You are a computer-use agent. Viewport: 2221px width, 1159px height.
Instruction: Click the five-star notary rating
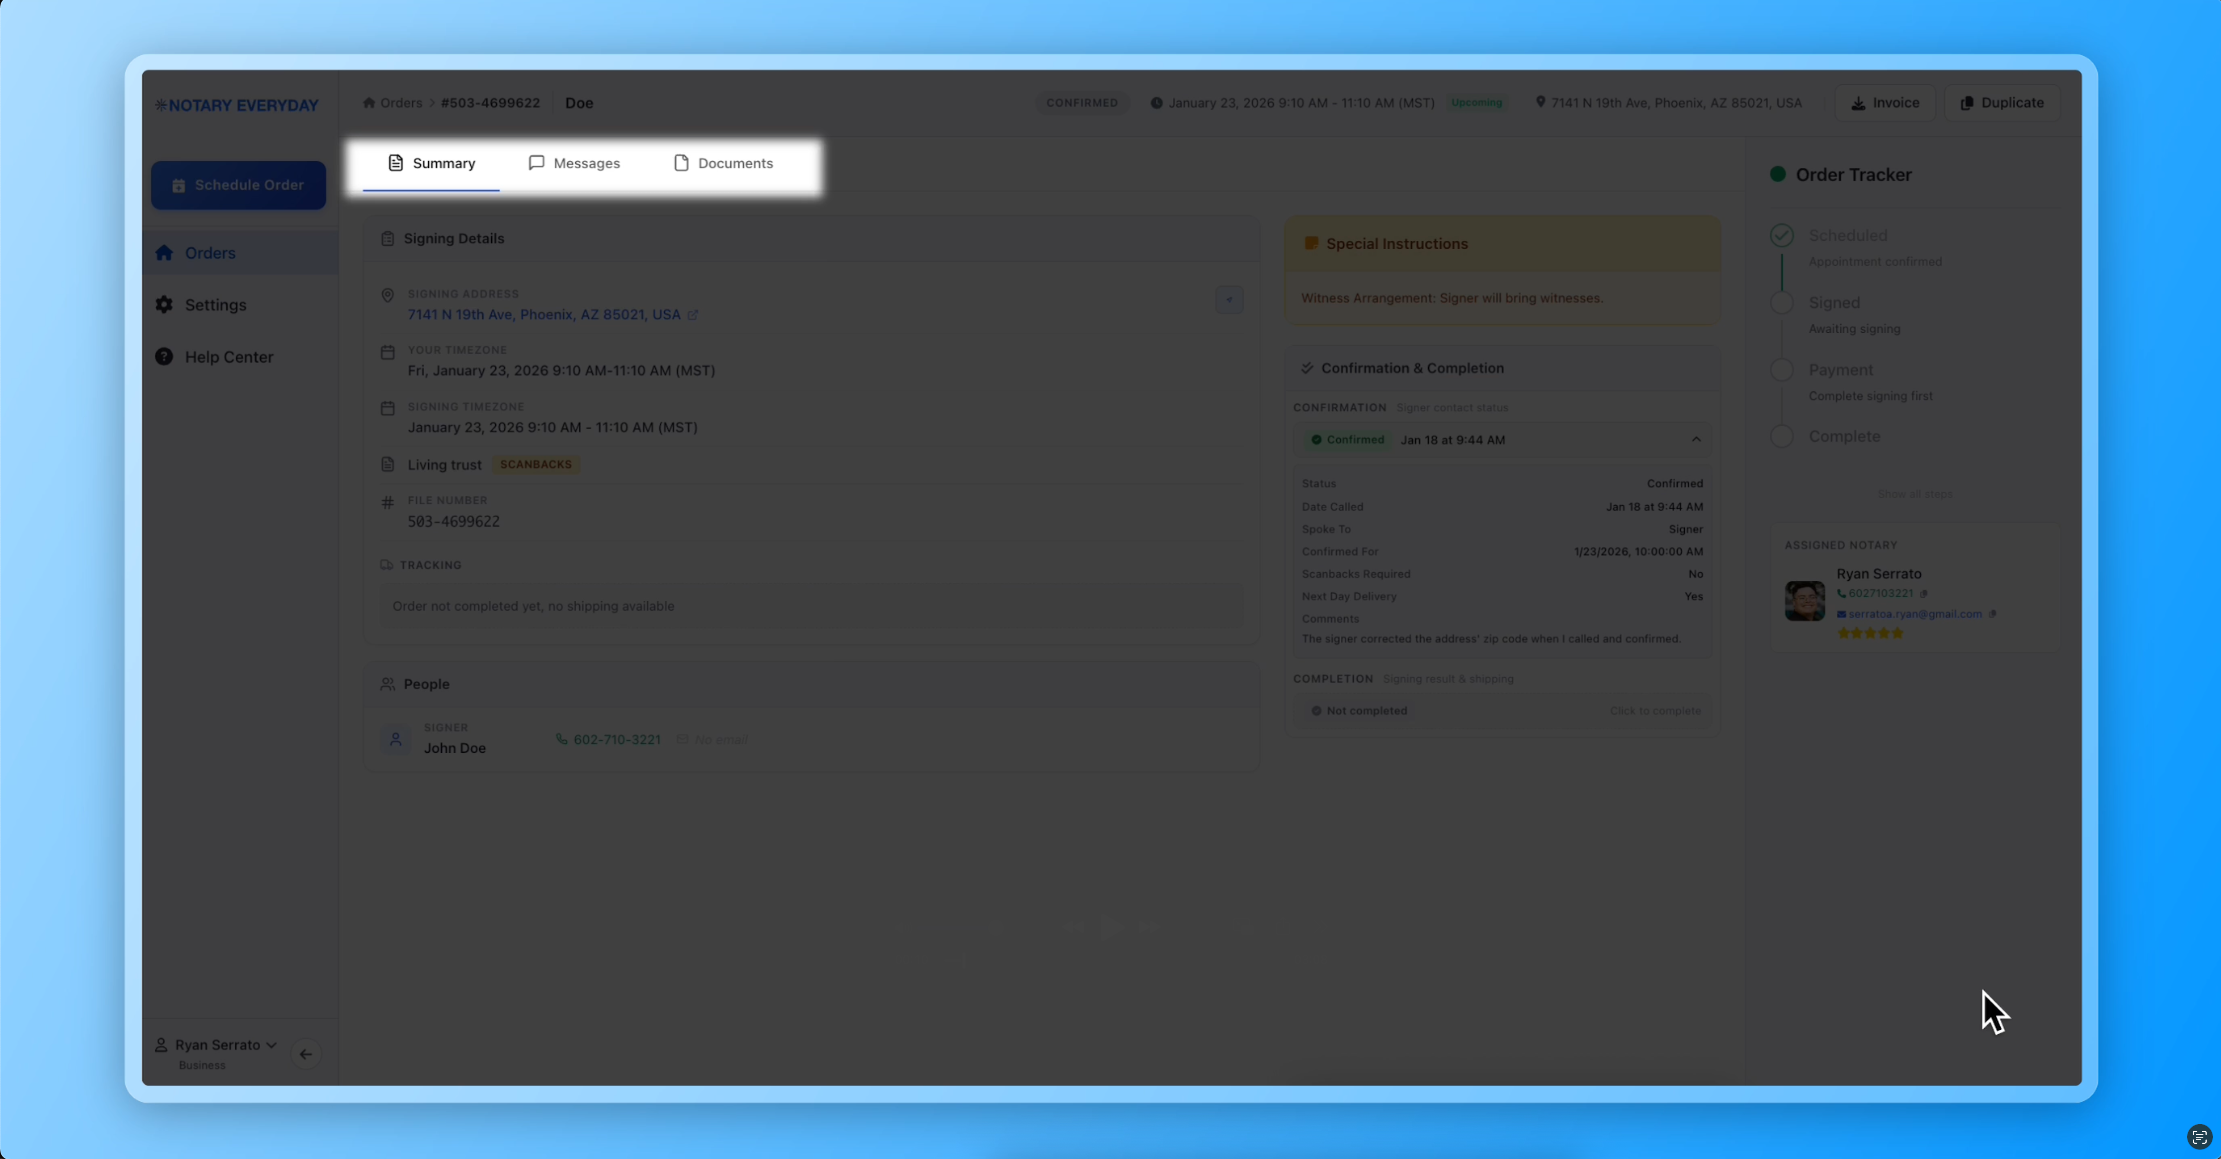click(x=1870, y=633)
